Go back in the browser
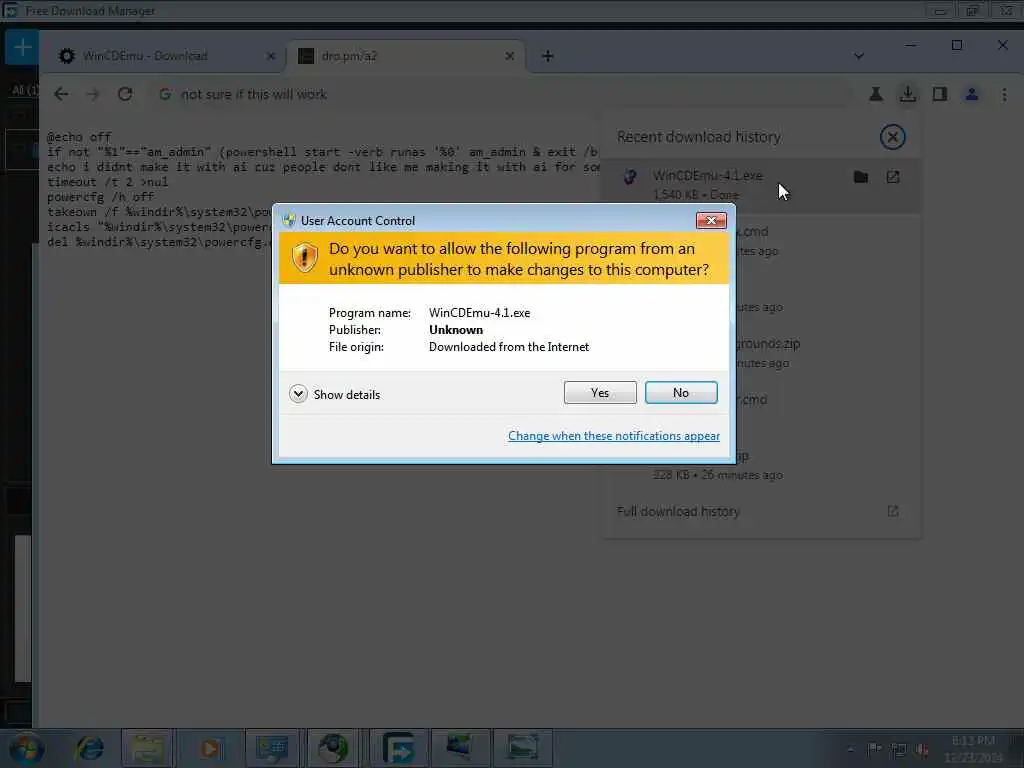Viewport: 1024px width, 768px height. coord(61,94)
